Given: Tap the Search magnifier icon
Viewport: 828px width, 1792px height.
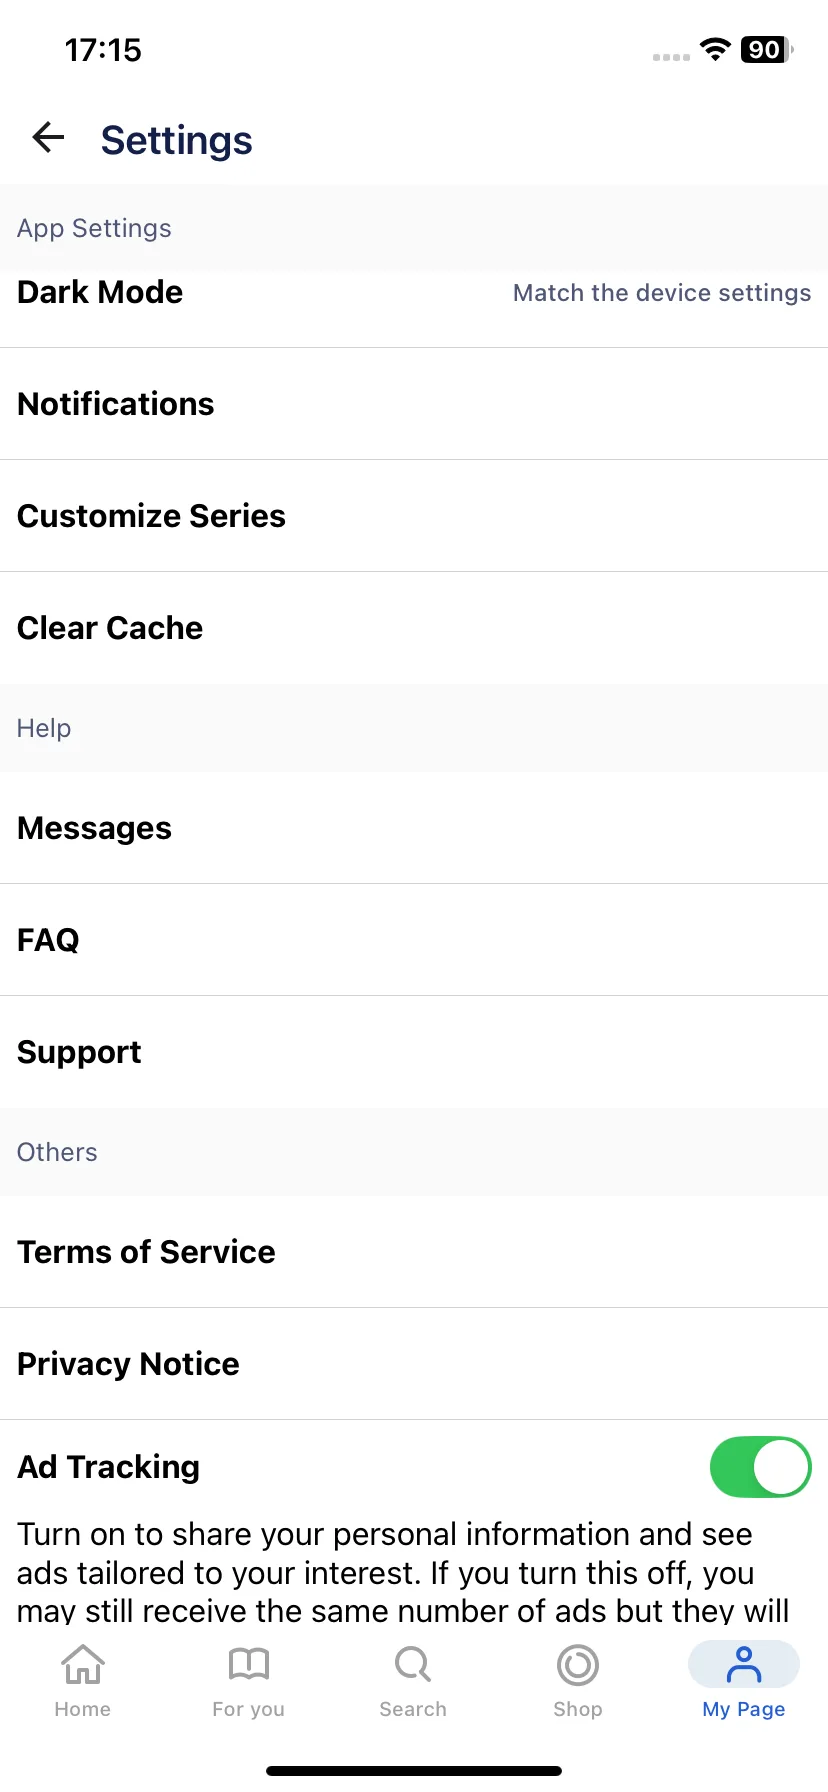Looking at the screenshot, I should tap(413, 1665).
